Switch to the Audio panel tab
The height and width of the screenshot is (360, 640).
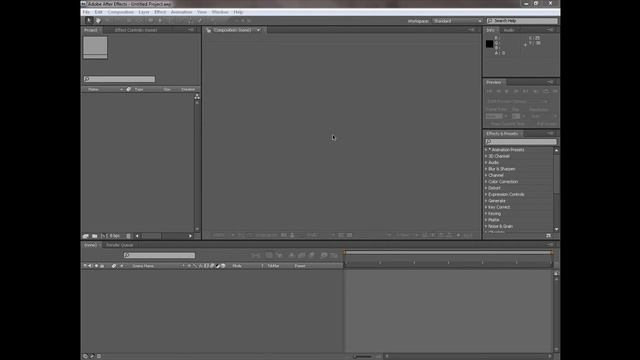tap(509, 30)
